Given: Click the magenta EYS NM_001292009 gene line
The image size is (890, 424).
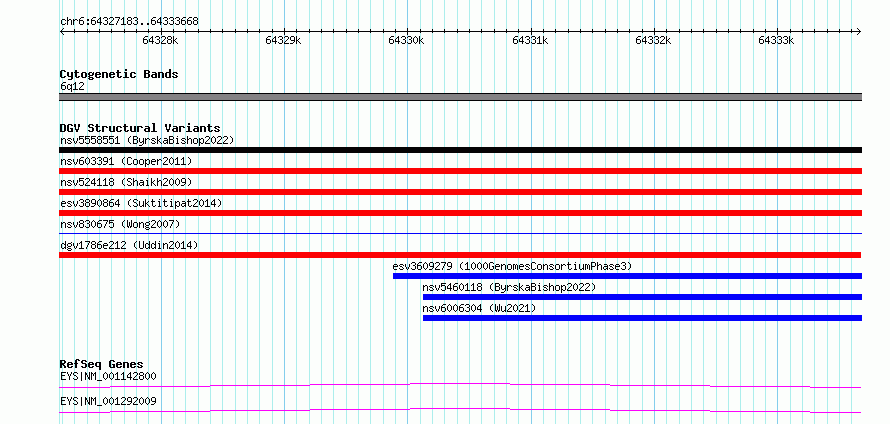Looking at the screenshot, I should coord(460,410).
